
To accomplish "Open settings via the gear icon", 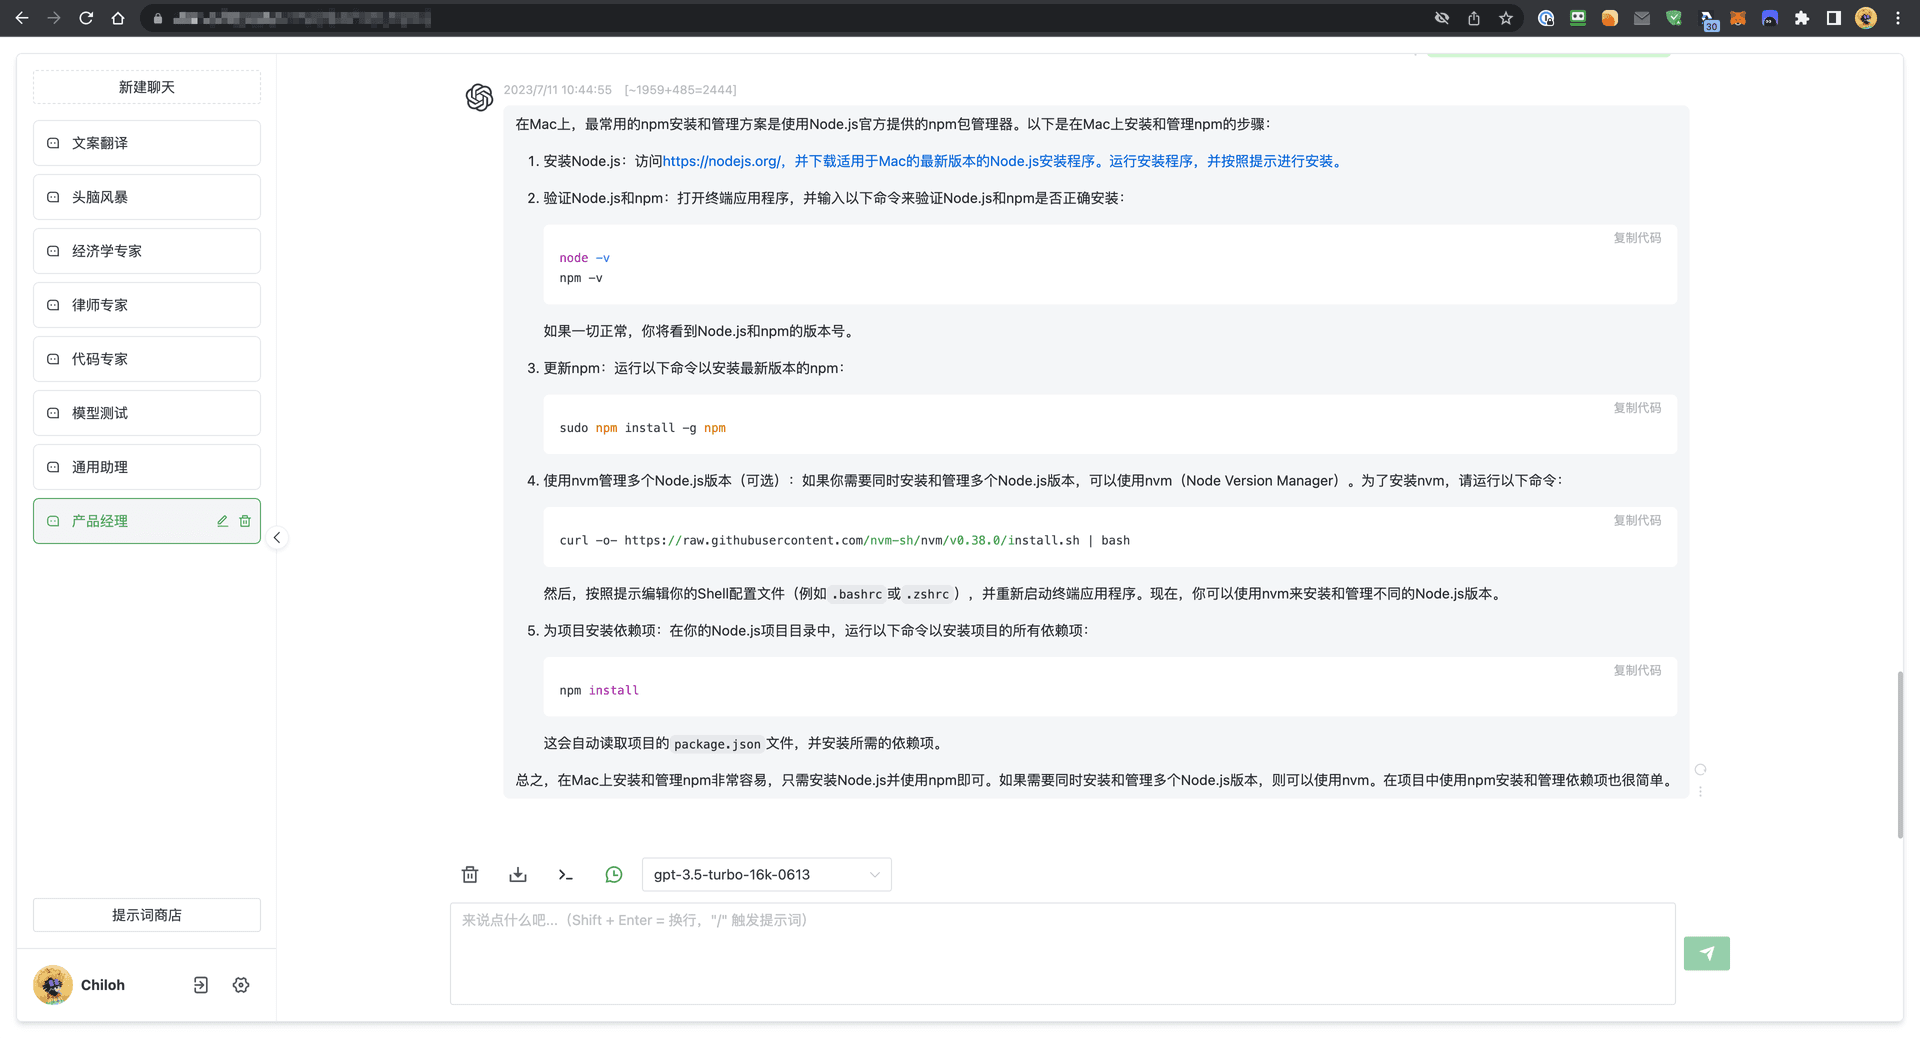I will (241, 985).
